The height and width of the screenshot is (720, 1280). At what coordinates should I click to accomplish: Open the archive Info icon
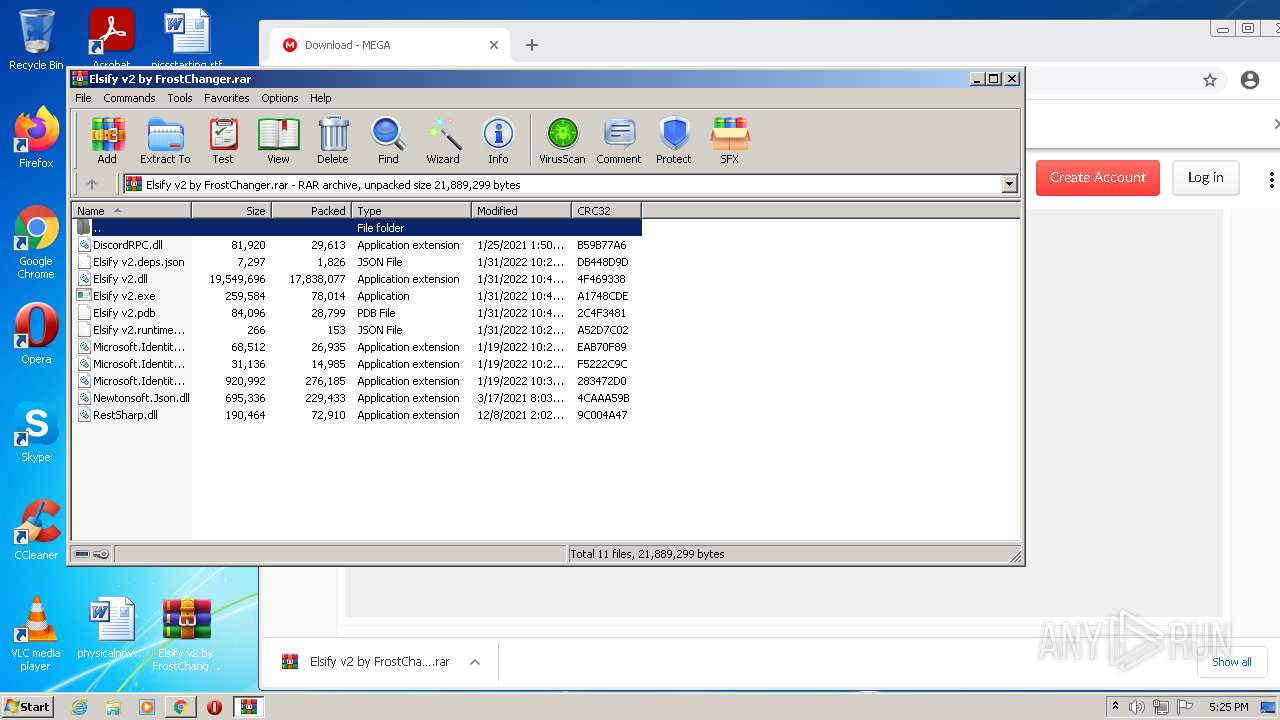click(x=498, y=141)
